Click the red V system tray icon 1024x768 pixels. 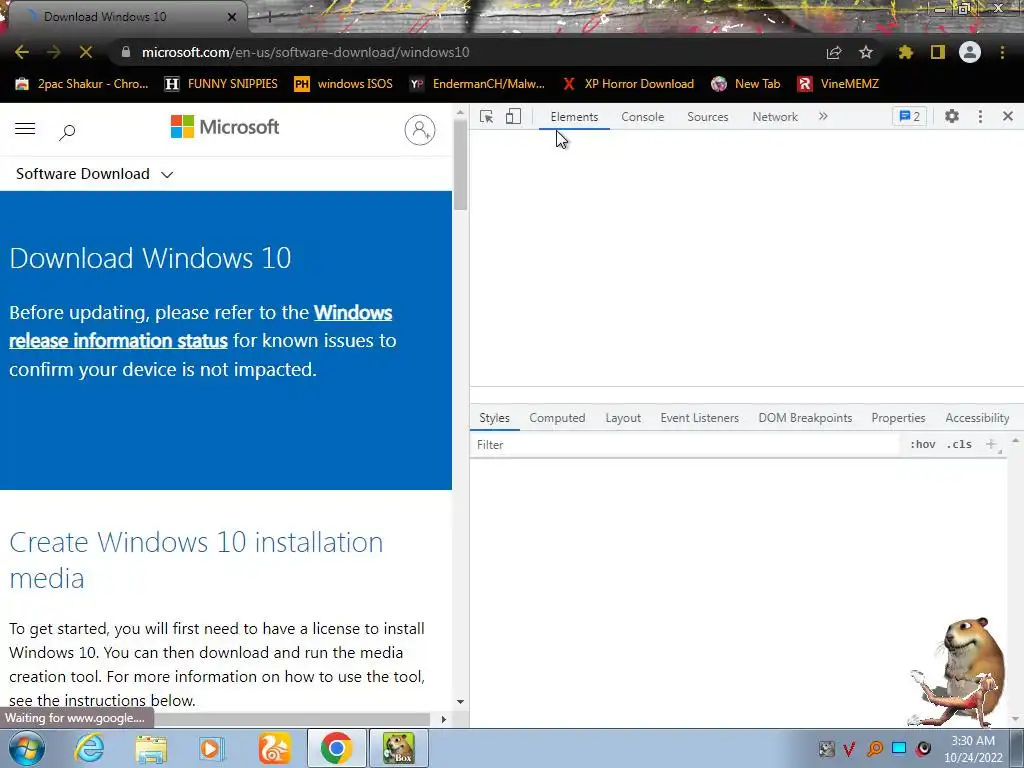(849, 748)
